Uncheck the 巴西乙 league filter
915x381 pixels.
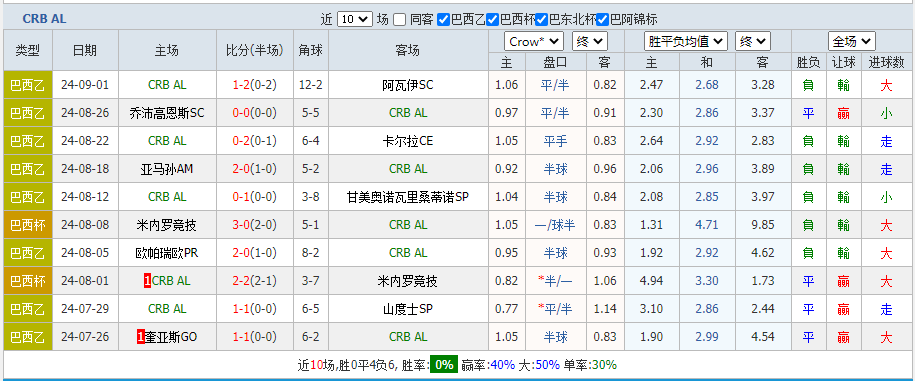(x=443, y=20)
